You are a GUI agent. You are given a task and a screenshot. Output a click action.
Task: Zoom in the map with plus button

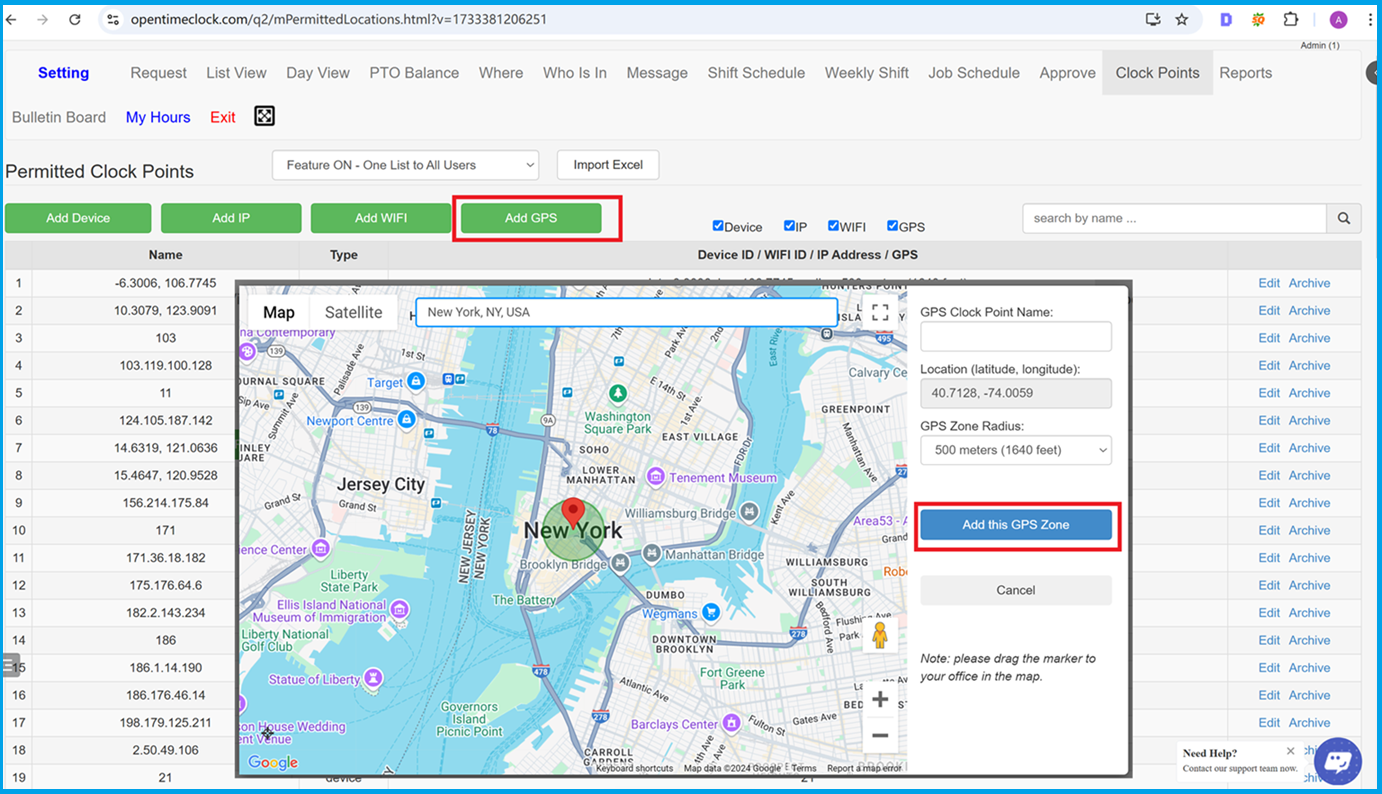pos(880,699)
